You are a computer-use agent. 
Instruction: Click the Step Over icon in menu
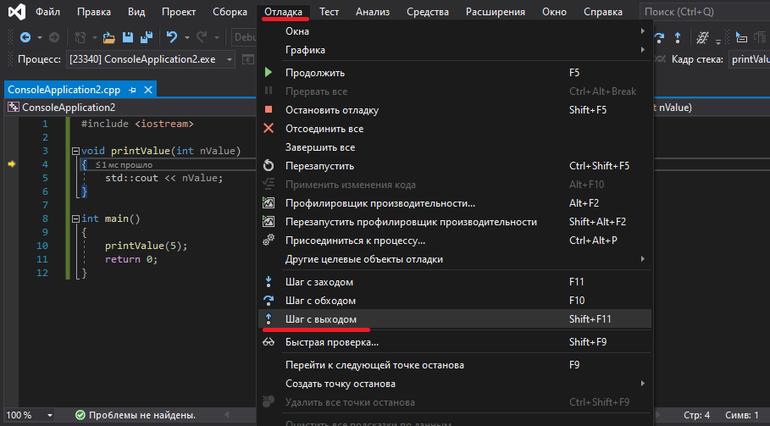pos(269,300)
